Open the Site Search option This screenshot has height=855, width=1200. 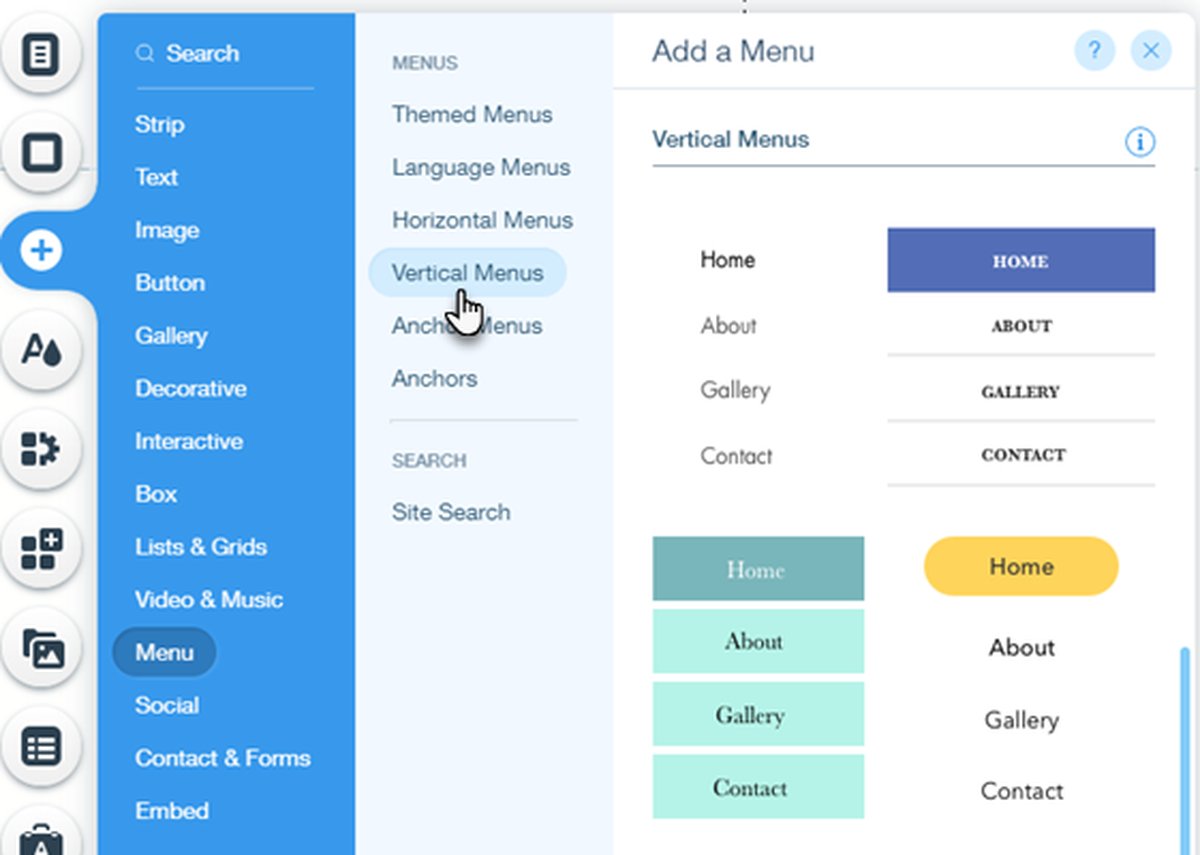(x=451, y=512)
